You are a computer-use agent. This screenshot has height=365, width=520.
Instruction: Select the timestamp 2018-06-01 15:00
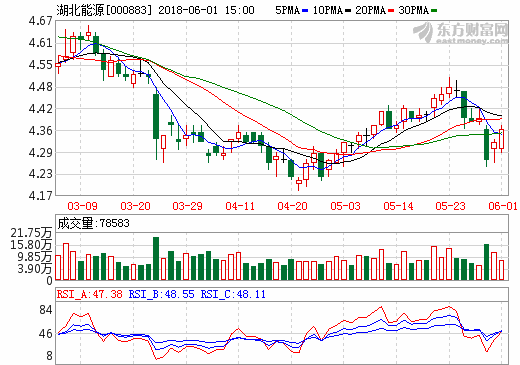click(206, 10)
